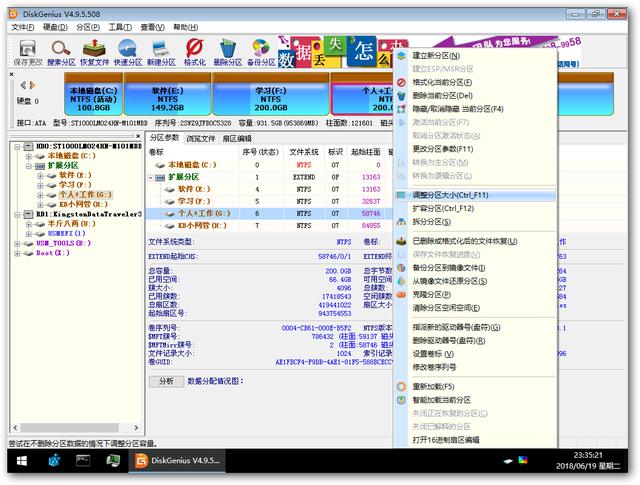Choose 调整分区大小 from the context menu
The image size is (640, 485).
[x=449, y=194]
